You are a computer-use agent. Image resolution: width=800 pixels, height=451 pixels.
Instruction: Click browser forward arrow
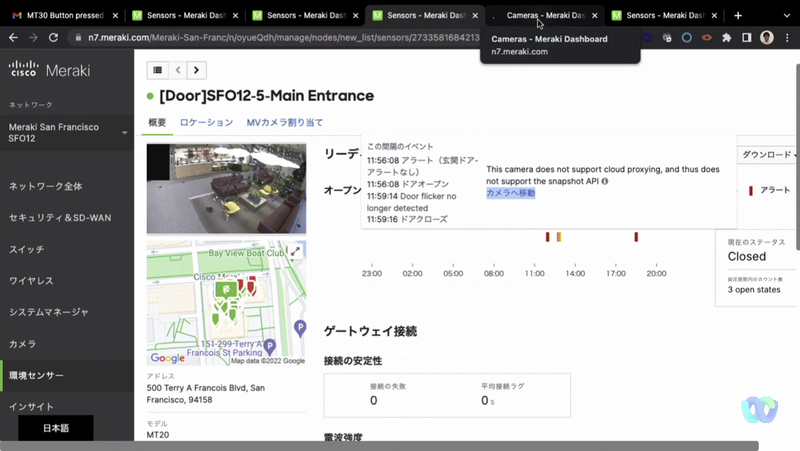[x=33, y=38]
